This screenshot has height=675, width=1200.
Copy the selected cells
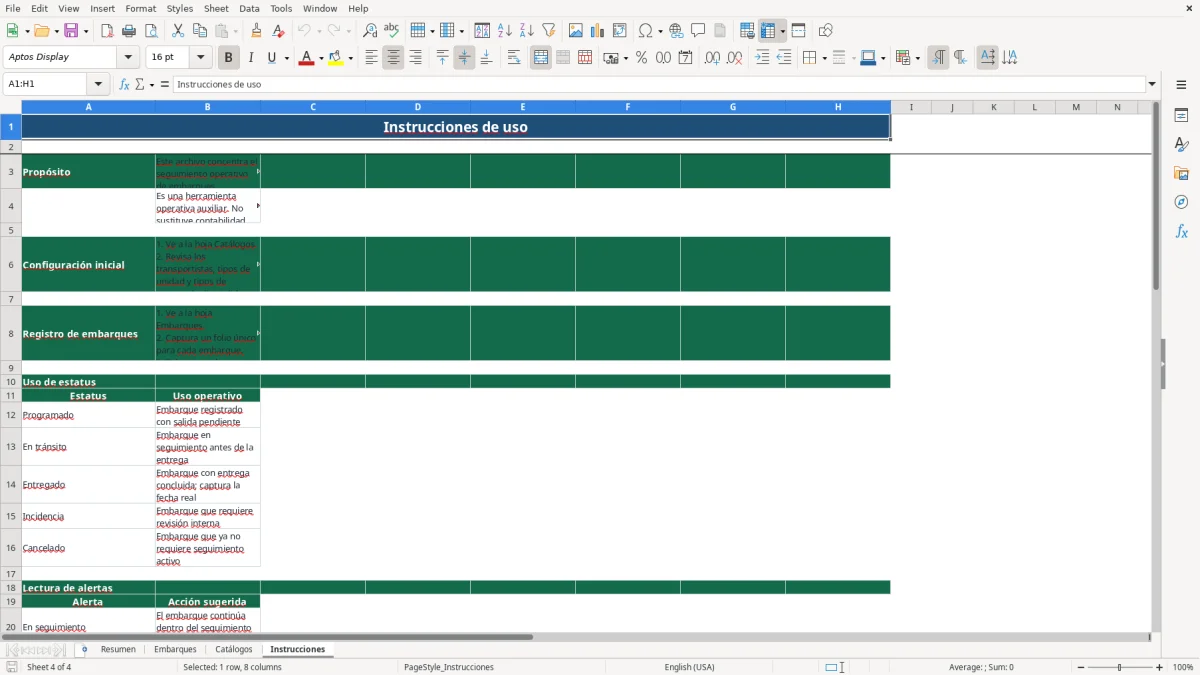click(200, 31)
